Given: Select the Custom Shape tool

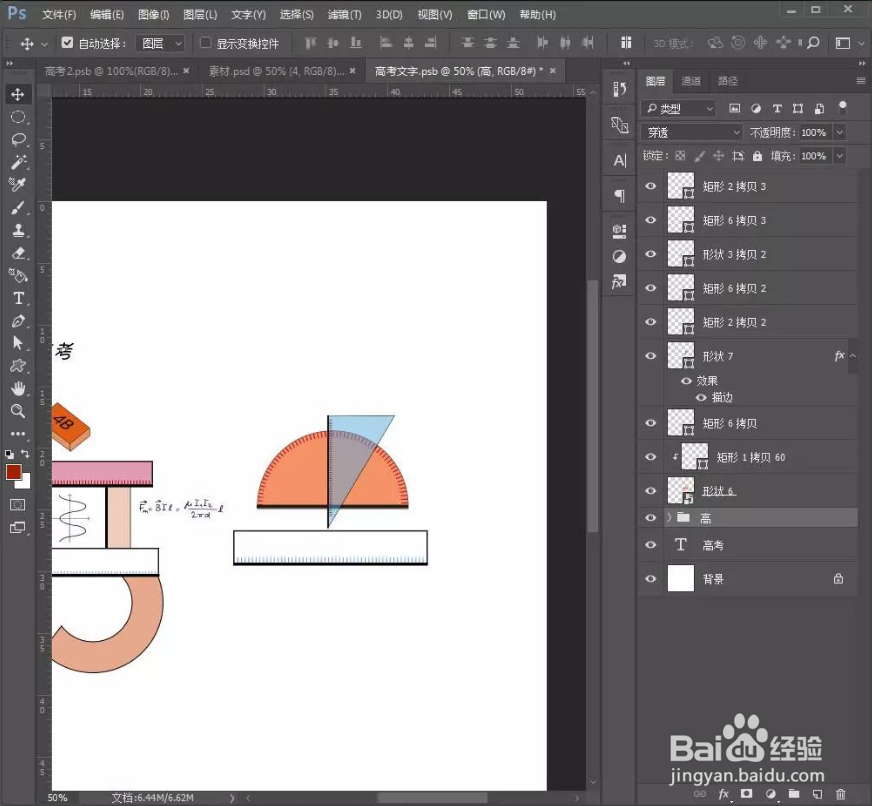Looking at the screenshot, I should pos(18,365).
